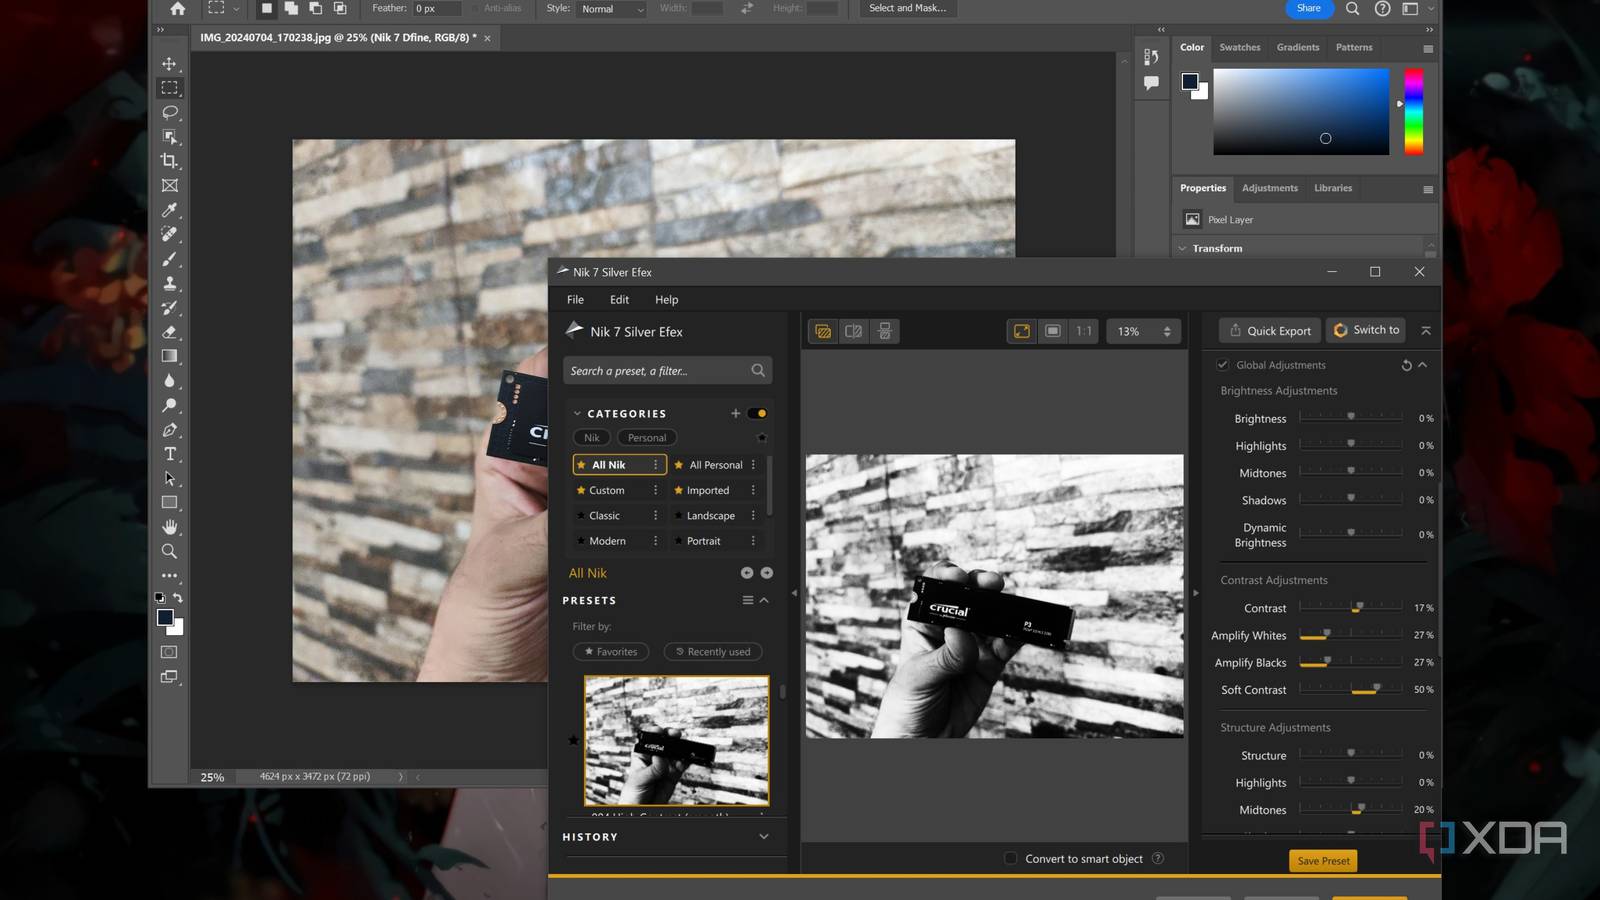The height and width of the screenshot is (900, 1600).
Task: Select the Move tool in Photoshop toolbar
Action: point(169,64)
